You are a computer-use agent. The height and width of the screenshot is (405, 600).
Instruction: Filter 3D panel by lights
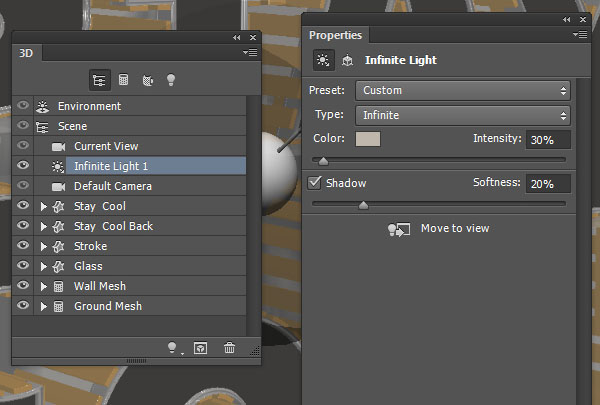[x=171, y=79]
